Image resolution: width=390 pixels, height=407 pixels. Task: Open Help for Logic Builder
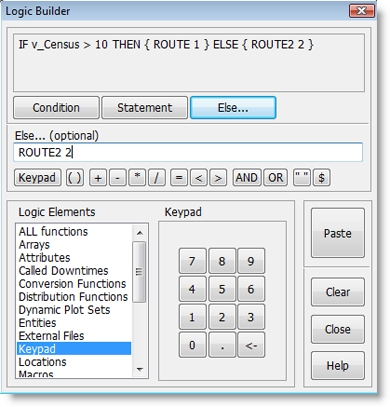[x=338, y=366]
